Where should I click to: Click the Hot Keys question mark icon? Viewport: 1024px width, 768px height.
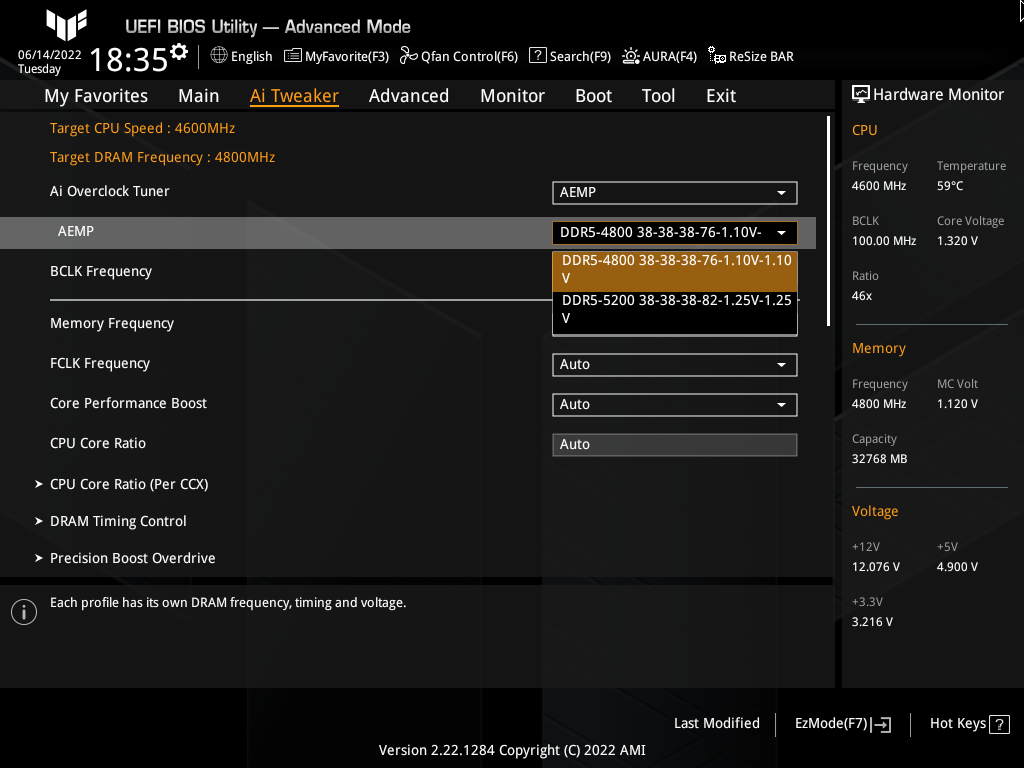pyautogui.click(x=999, y=724)
